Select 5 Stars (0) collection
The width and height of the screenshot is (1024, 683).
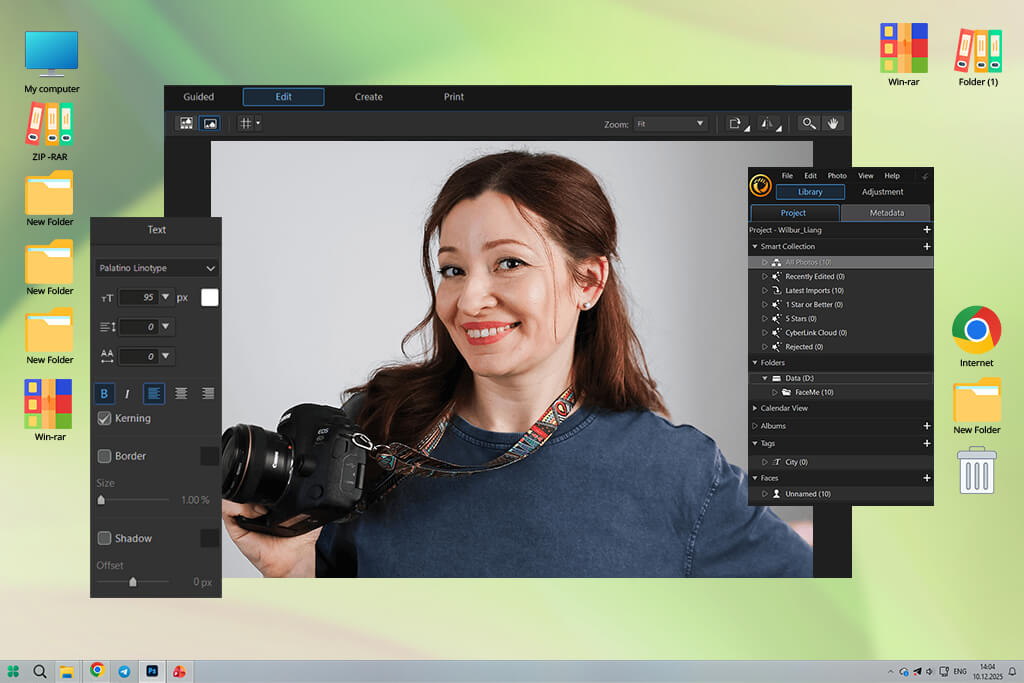[x=801, y=319]
